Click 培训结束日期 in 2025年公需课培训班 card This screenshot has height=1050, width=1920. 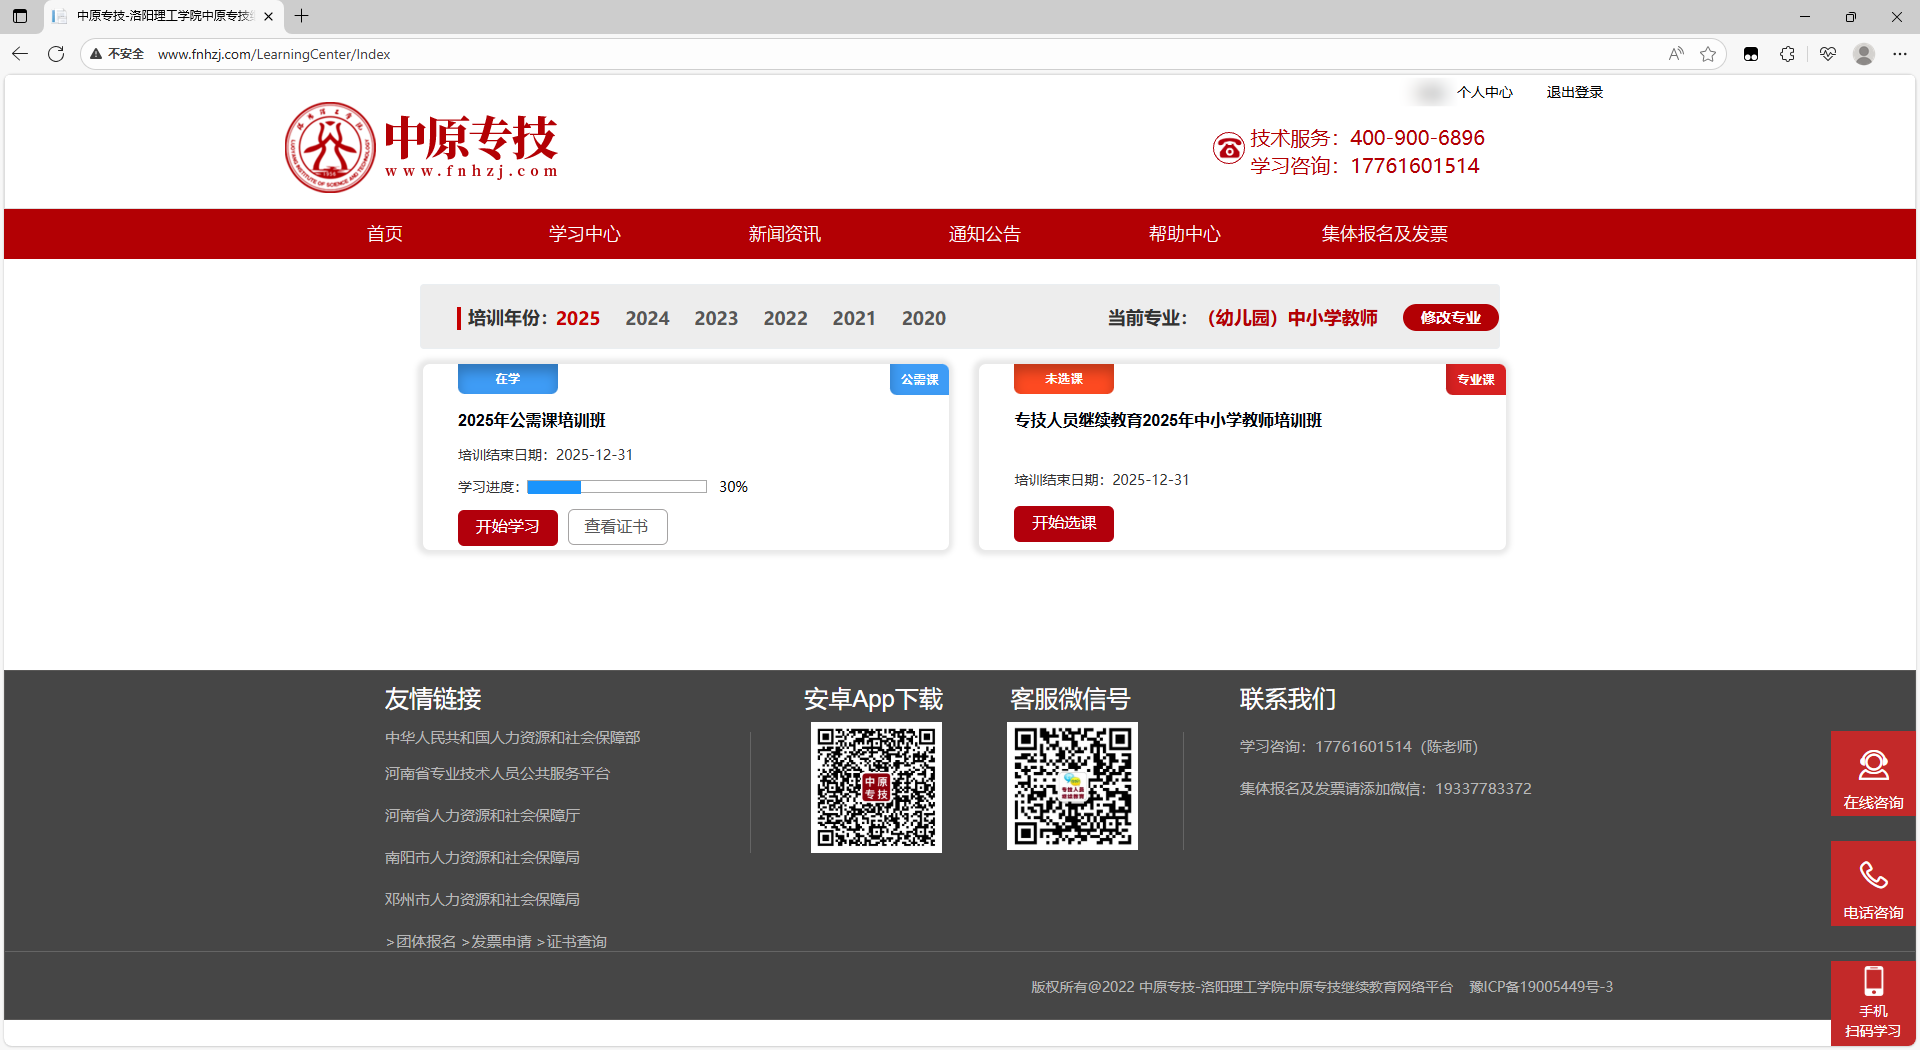pyautogui.click(x=545, y=455)
